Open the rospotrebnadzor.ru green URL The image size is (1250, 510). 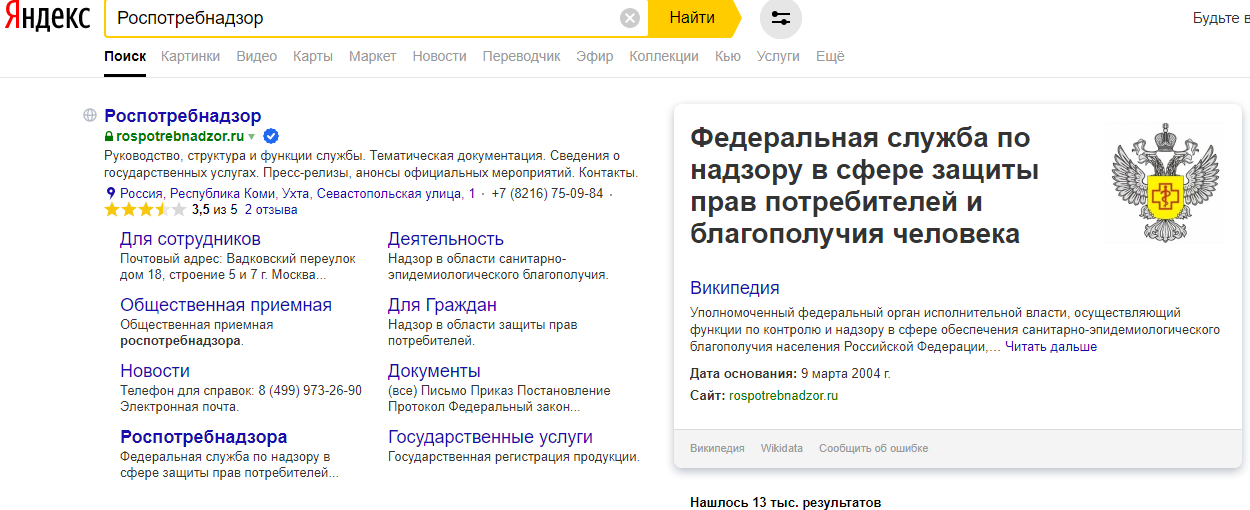[x=180, y=136]
